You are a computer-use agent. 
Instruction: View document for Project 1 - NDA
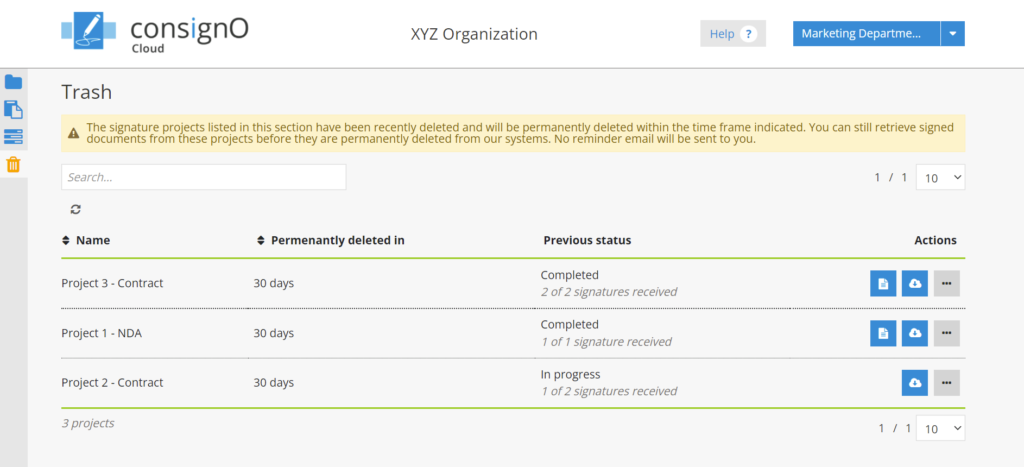883,333
